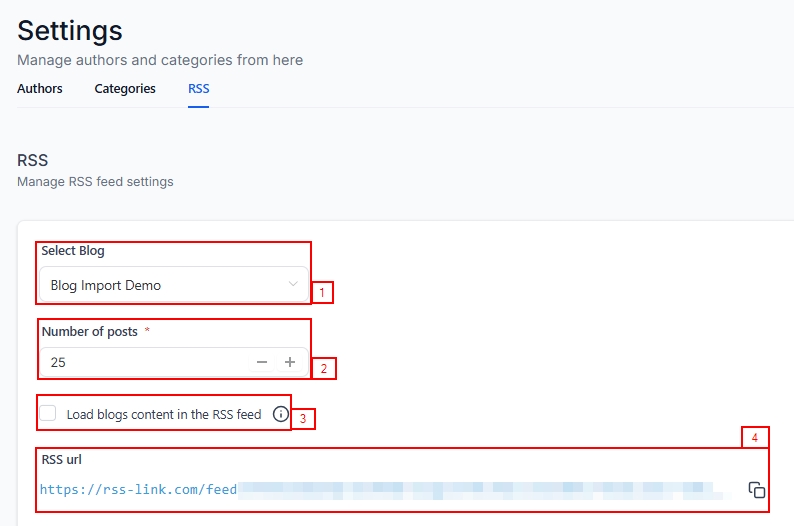Click the 'RSS url' label
The width and height of the screenshot is (794, 526).
point(62,459)
